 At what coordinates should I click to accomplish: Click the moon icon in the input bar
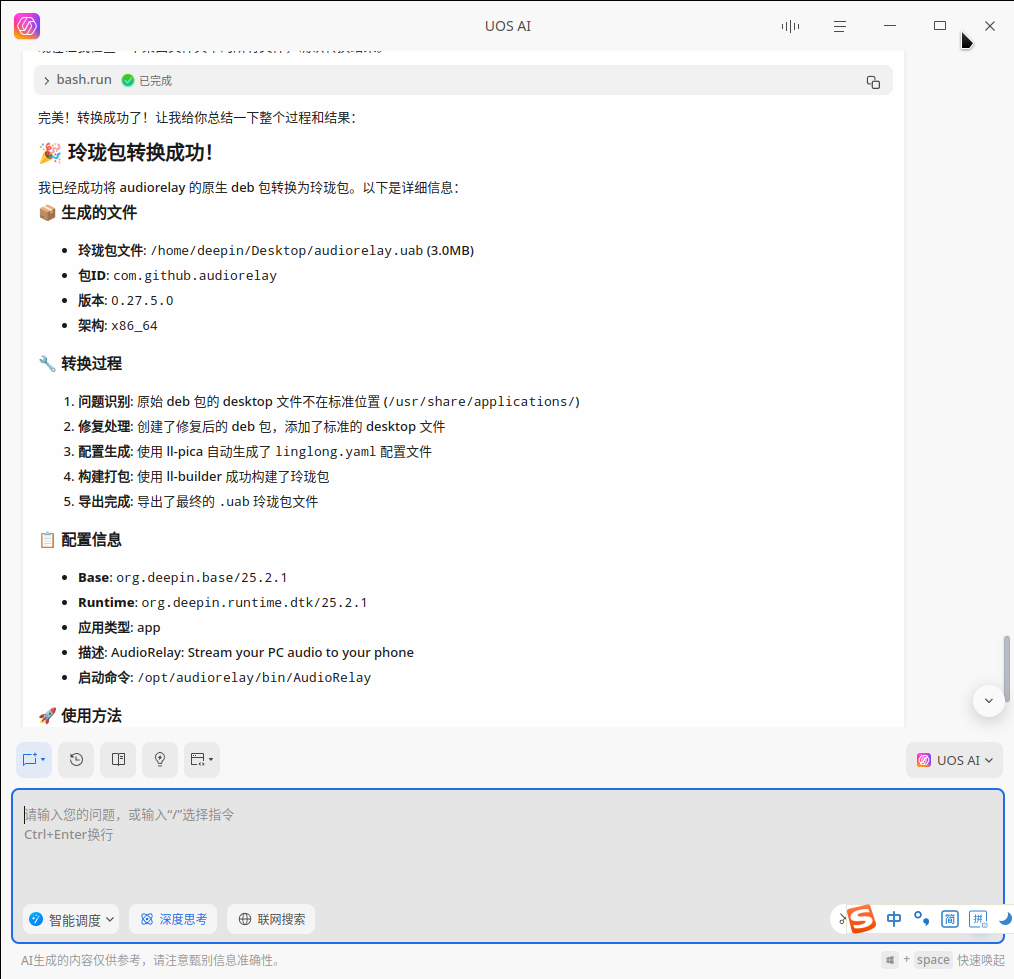[x=1005, y=919]
